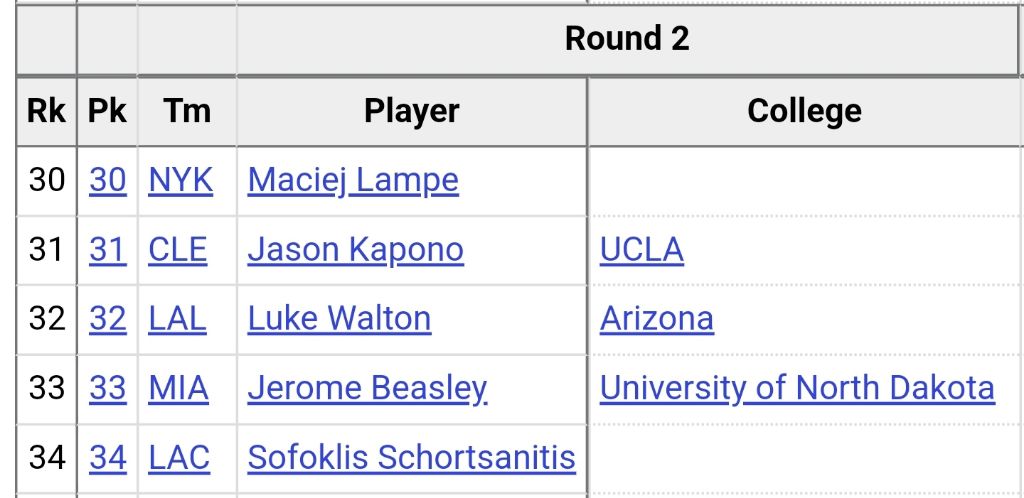1024x498 pixels.
Task: Select the Jerome Beasley link
Action: 367,387
